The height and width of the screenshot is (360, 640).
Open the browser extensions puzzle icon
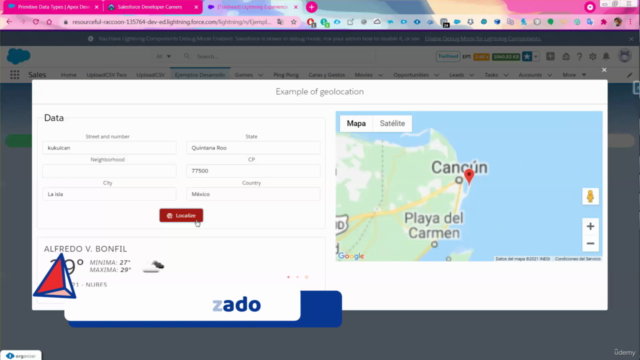point(603,22)
